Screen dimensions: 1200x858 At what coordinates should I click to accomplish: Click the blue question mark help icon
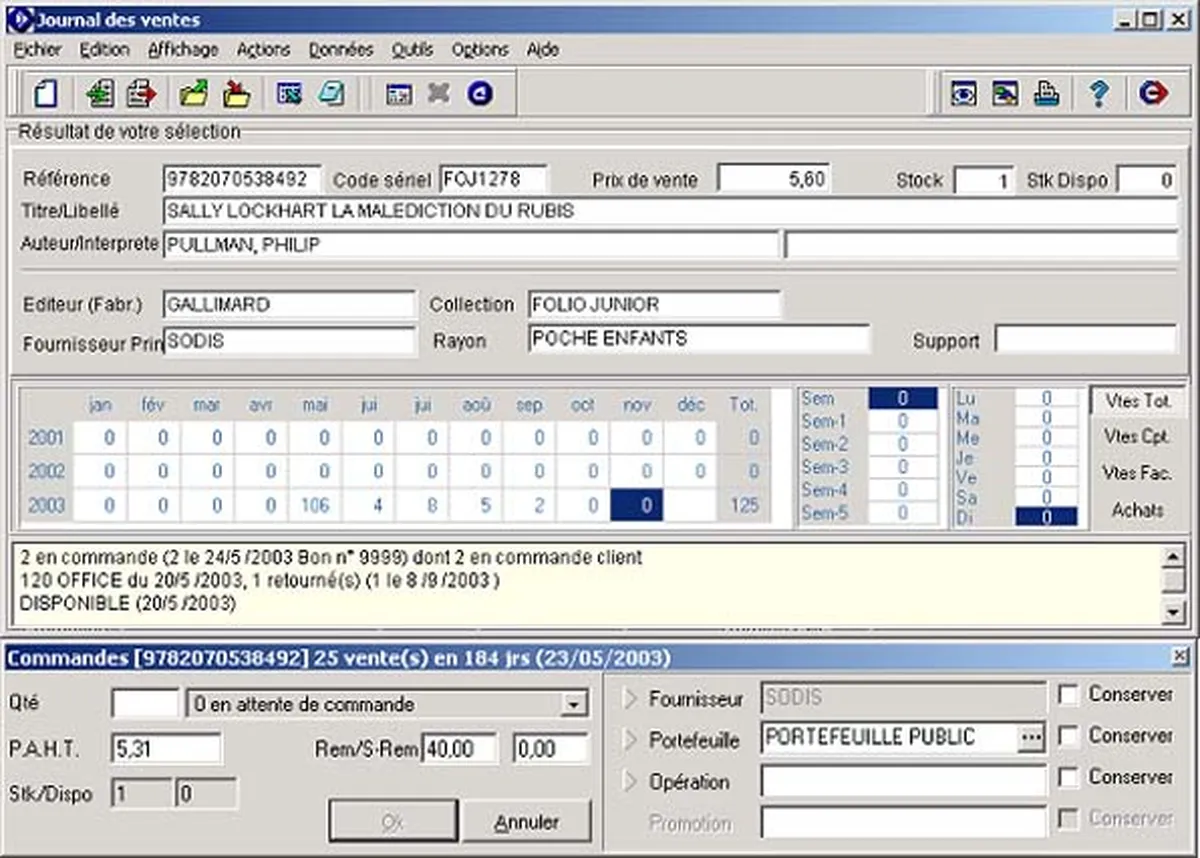[1099, 94]
